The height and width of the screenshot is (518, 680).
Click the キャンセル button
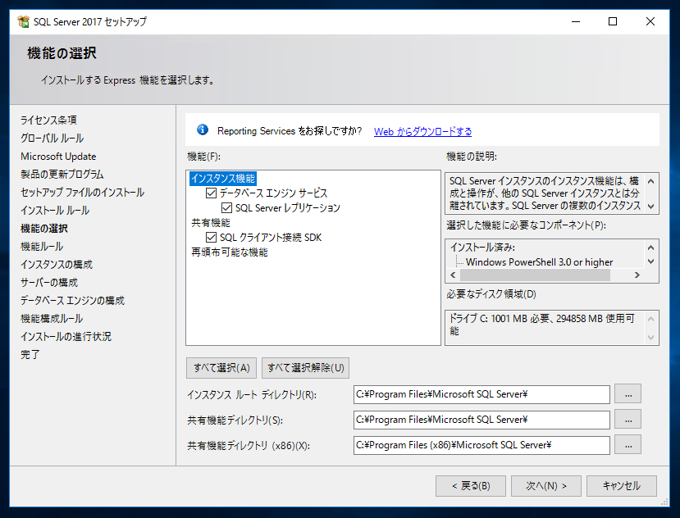point(621,486)
